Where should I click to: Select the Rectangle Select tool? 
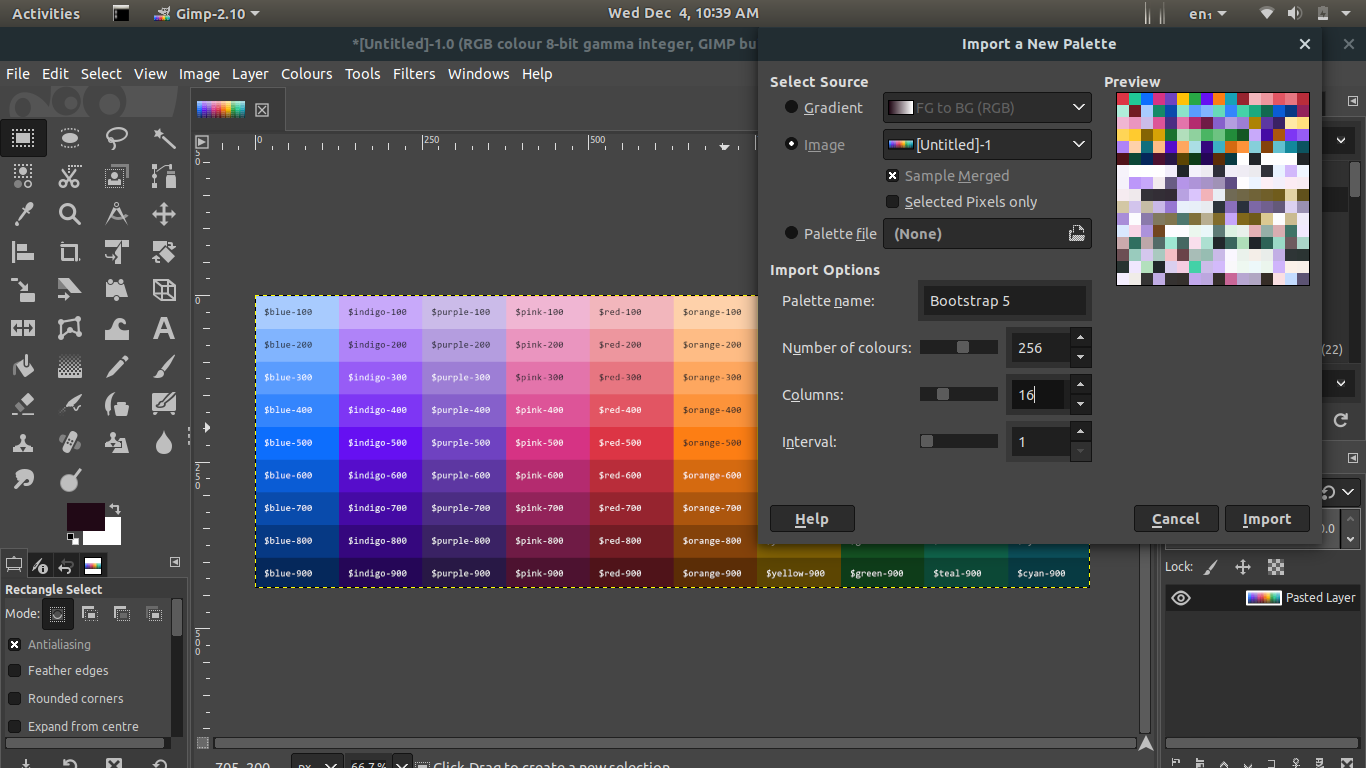pyautogui.click(x=23, y=138)
